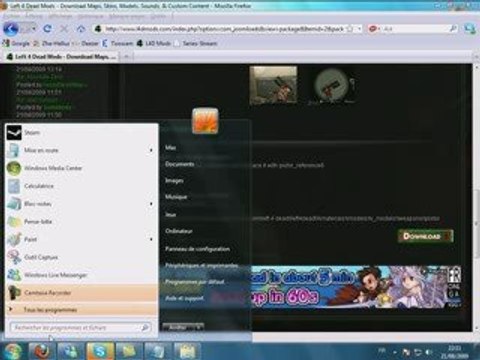The width and height of the screenshot is (480, 360).
Task: Click the Arrêter shutdown button
Action: click(178, 327)
